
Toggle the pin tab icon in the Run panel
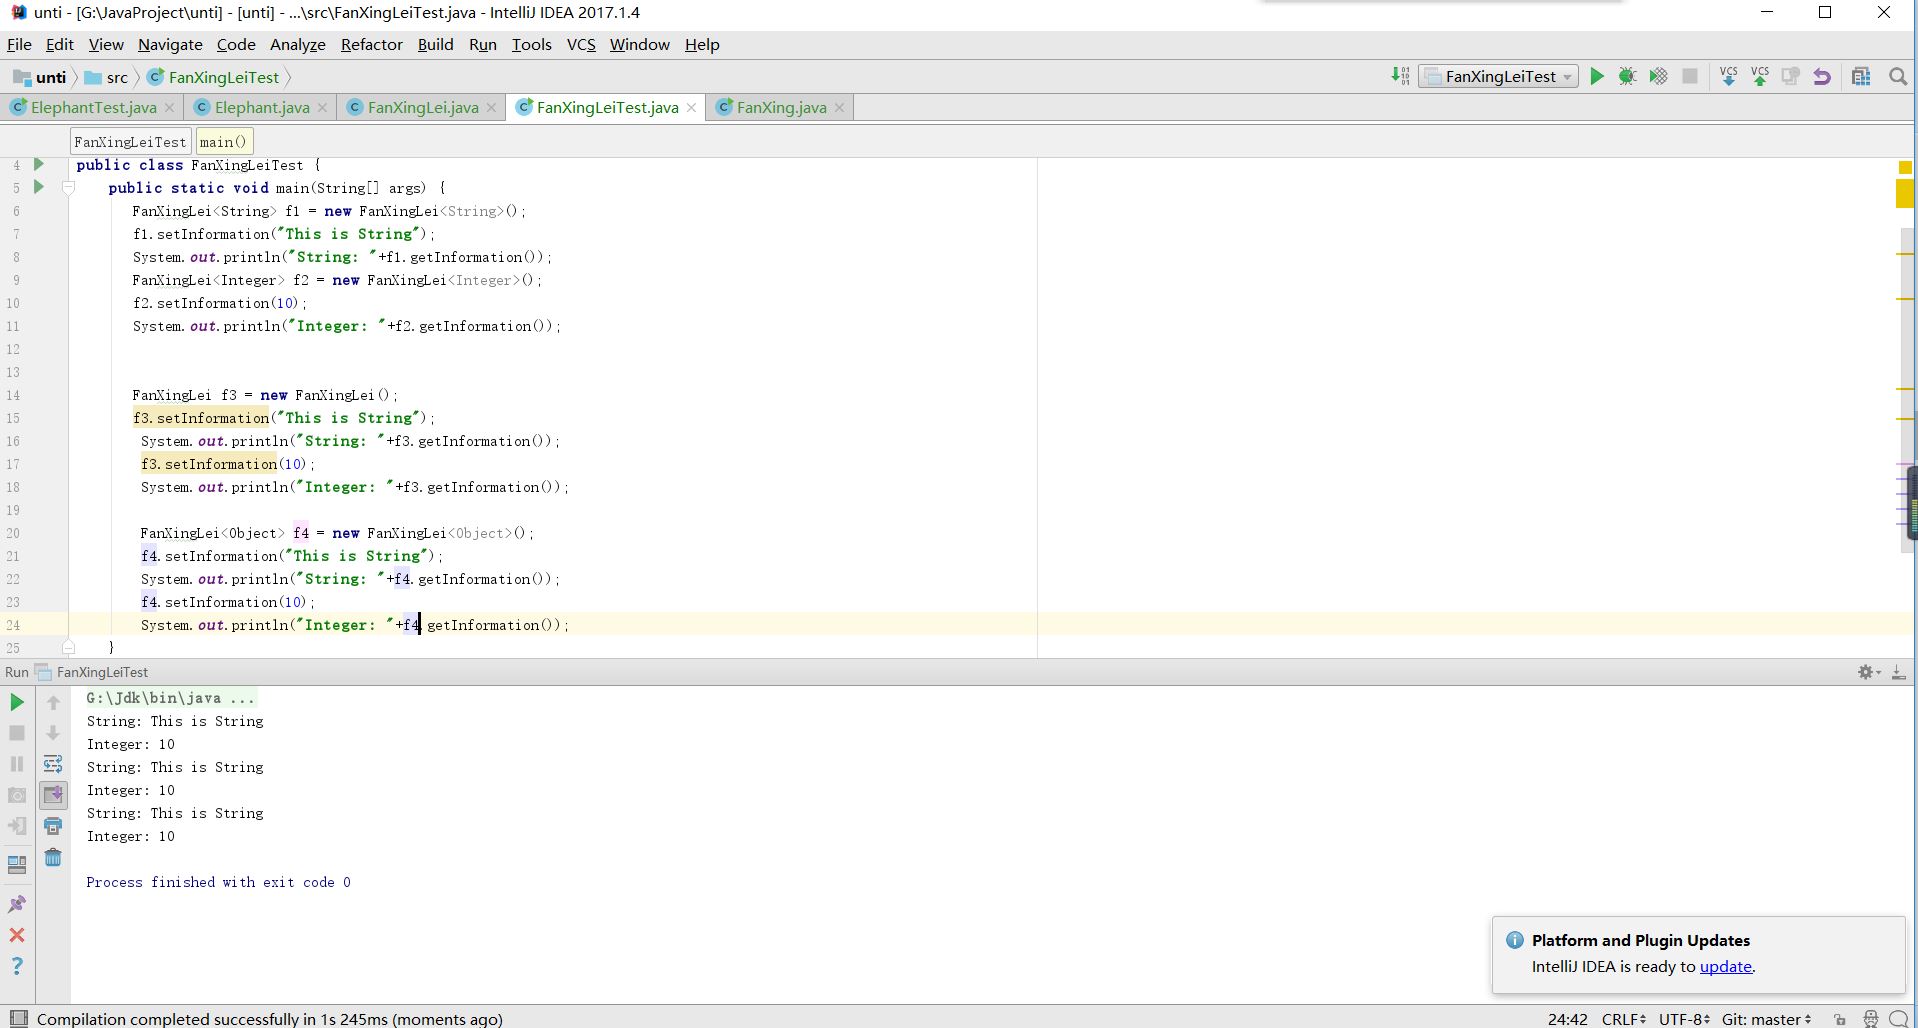[x=17, y=904]
